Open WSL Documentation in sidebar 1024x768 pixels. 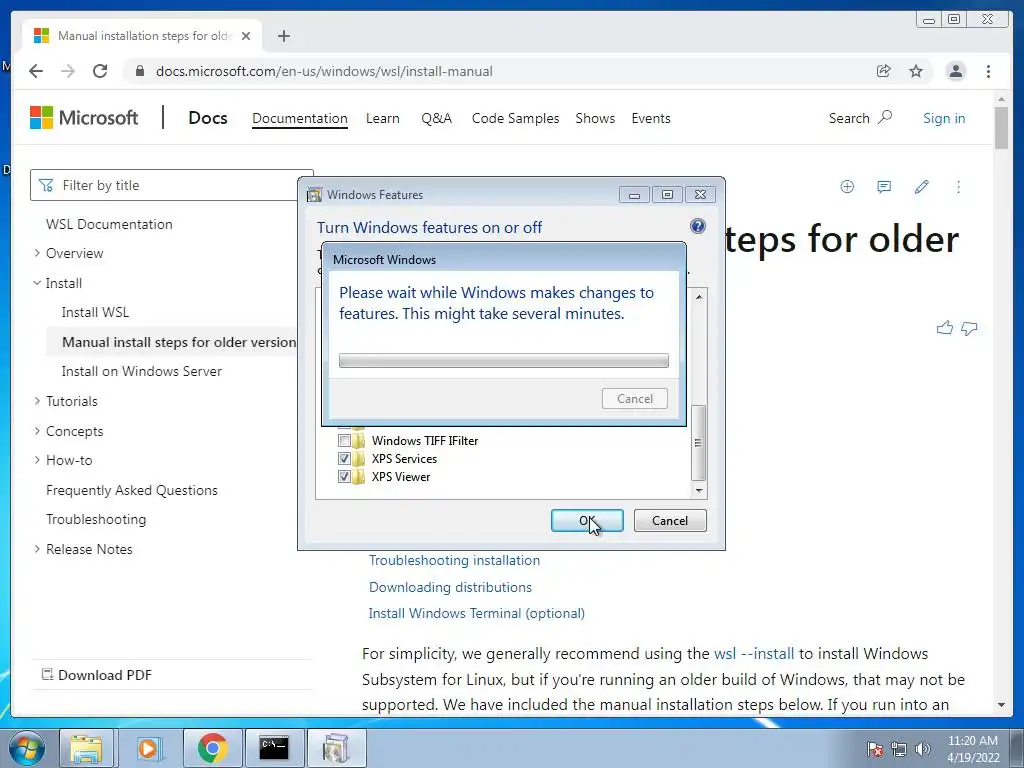109,224
